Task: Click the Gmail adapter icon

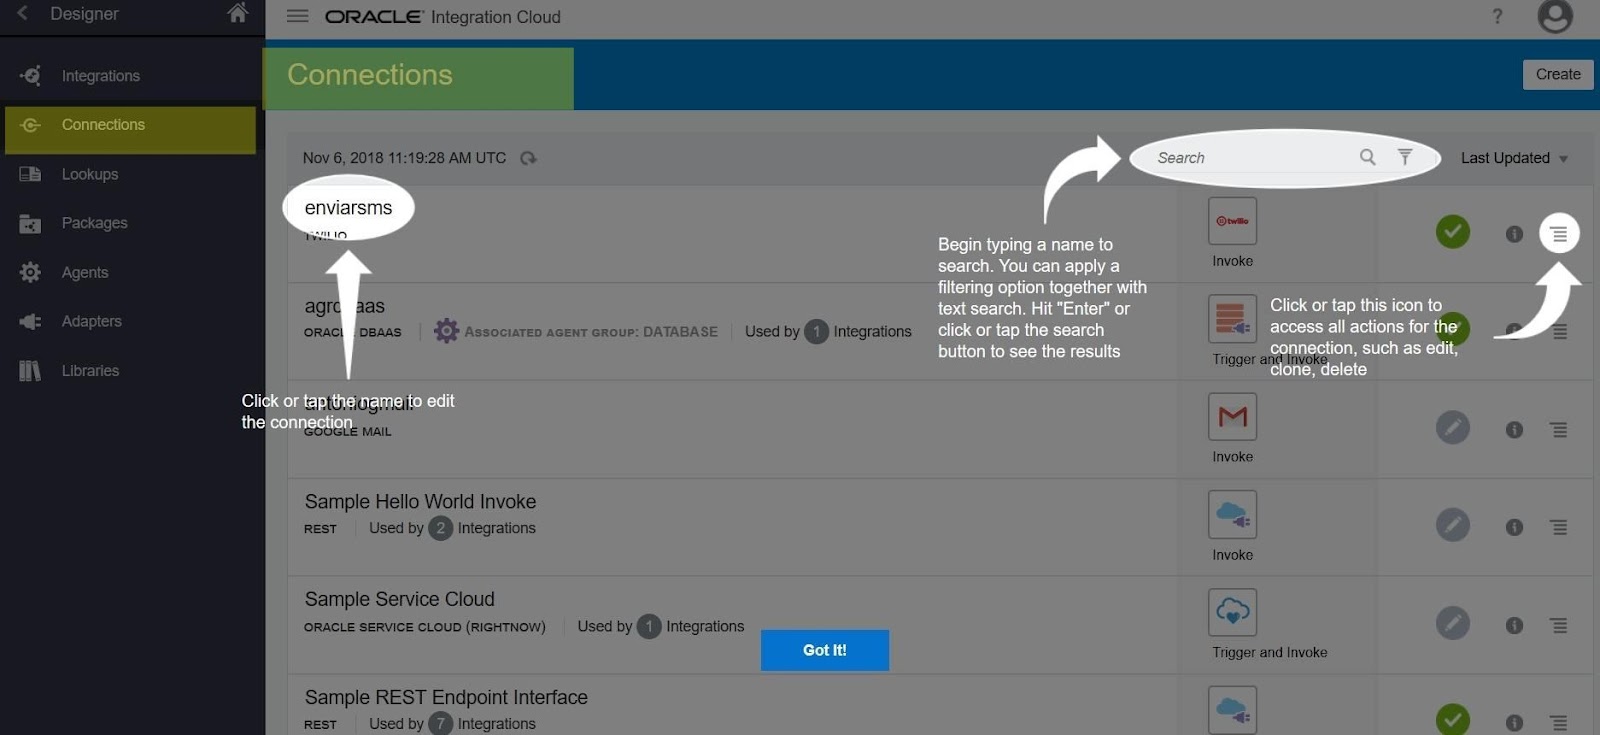Action: tap(1232, 417)
